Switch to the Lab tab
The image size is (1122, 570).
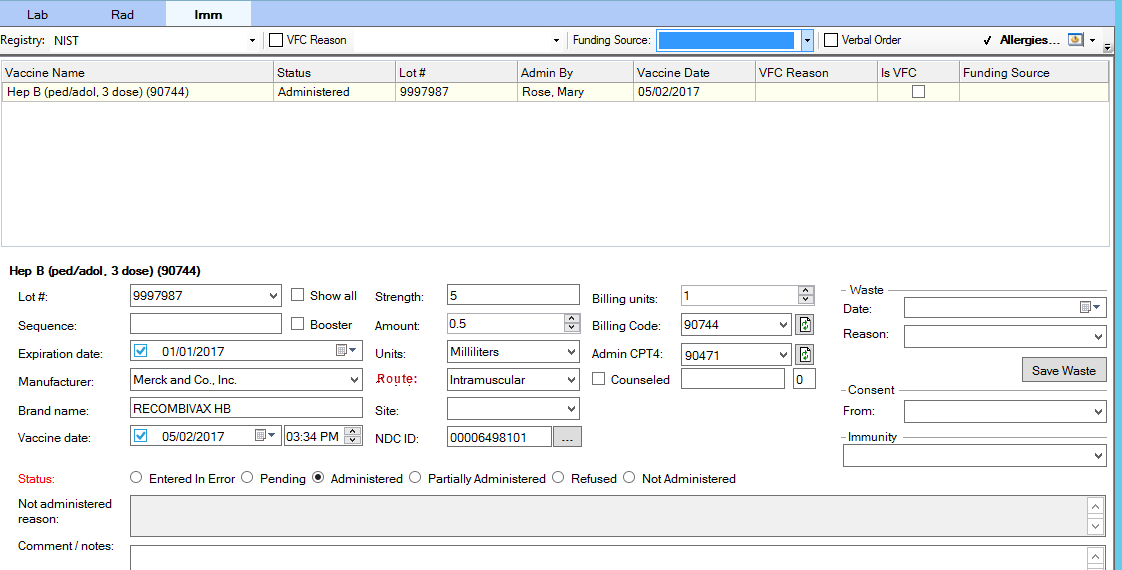coord(38,14)
